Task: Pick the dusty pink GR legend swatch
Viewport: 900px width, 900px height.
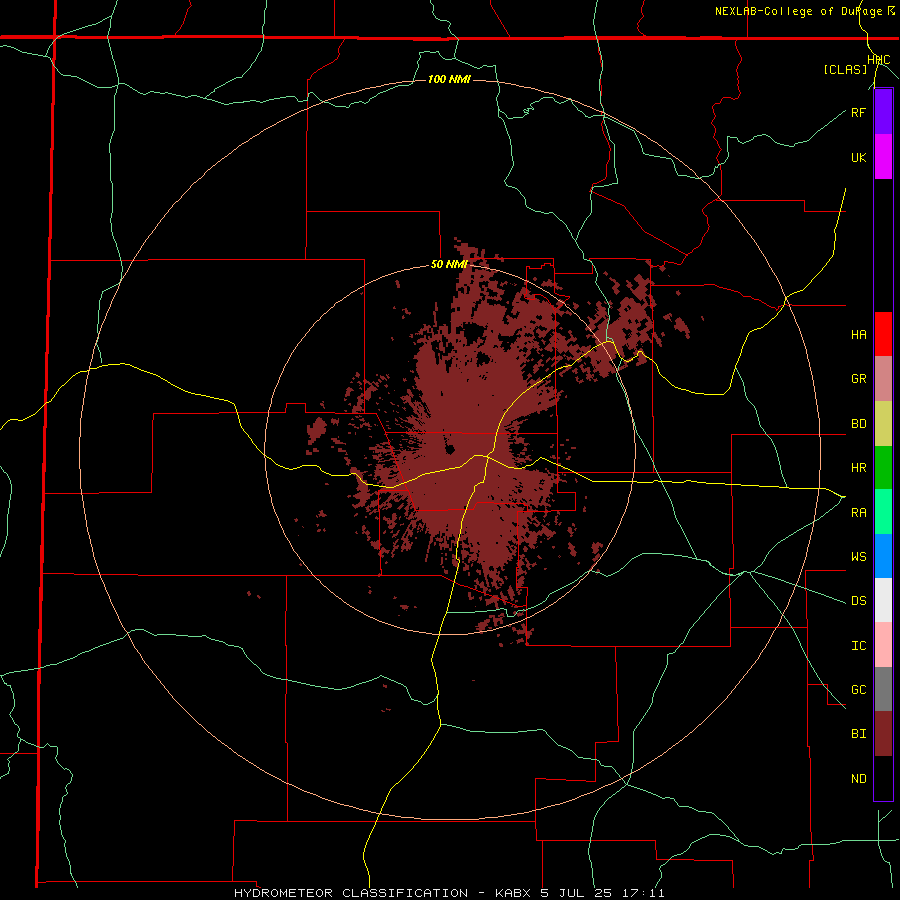Action: coord(883,379)
